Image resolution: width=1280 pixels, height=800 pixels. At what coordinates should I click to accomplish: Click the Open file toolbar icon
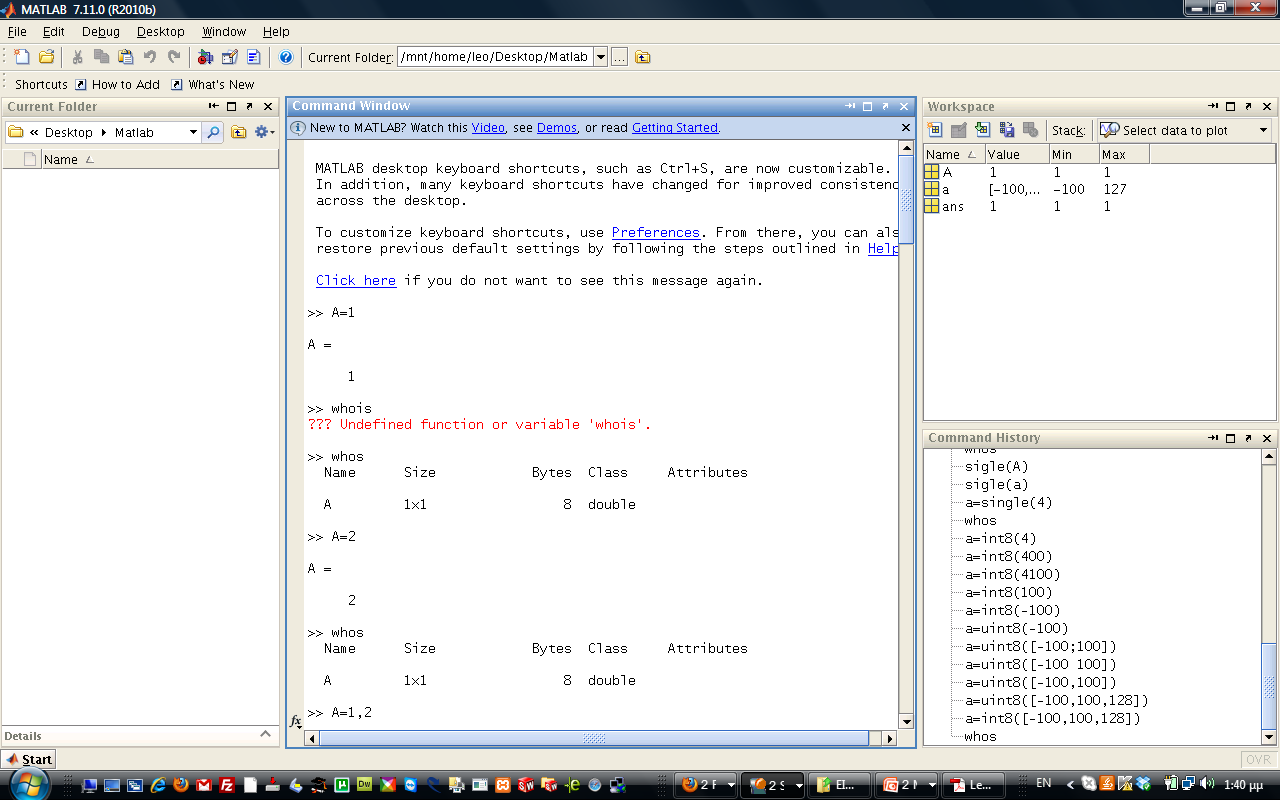pyautogui.click(x=46, y=57)
